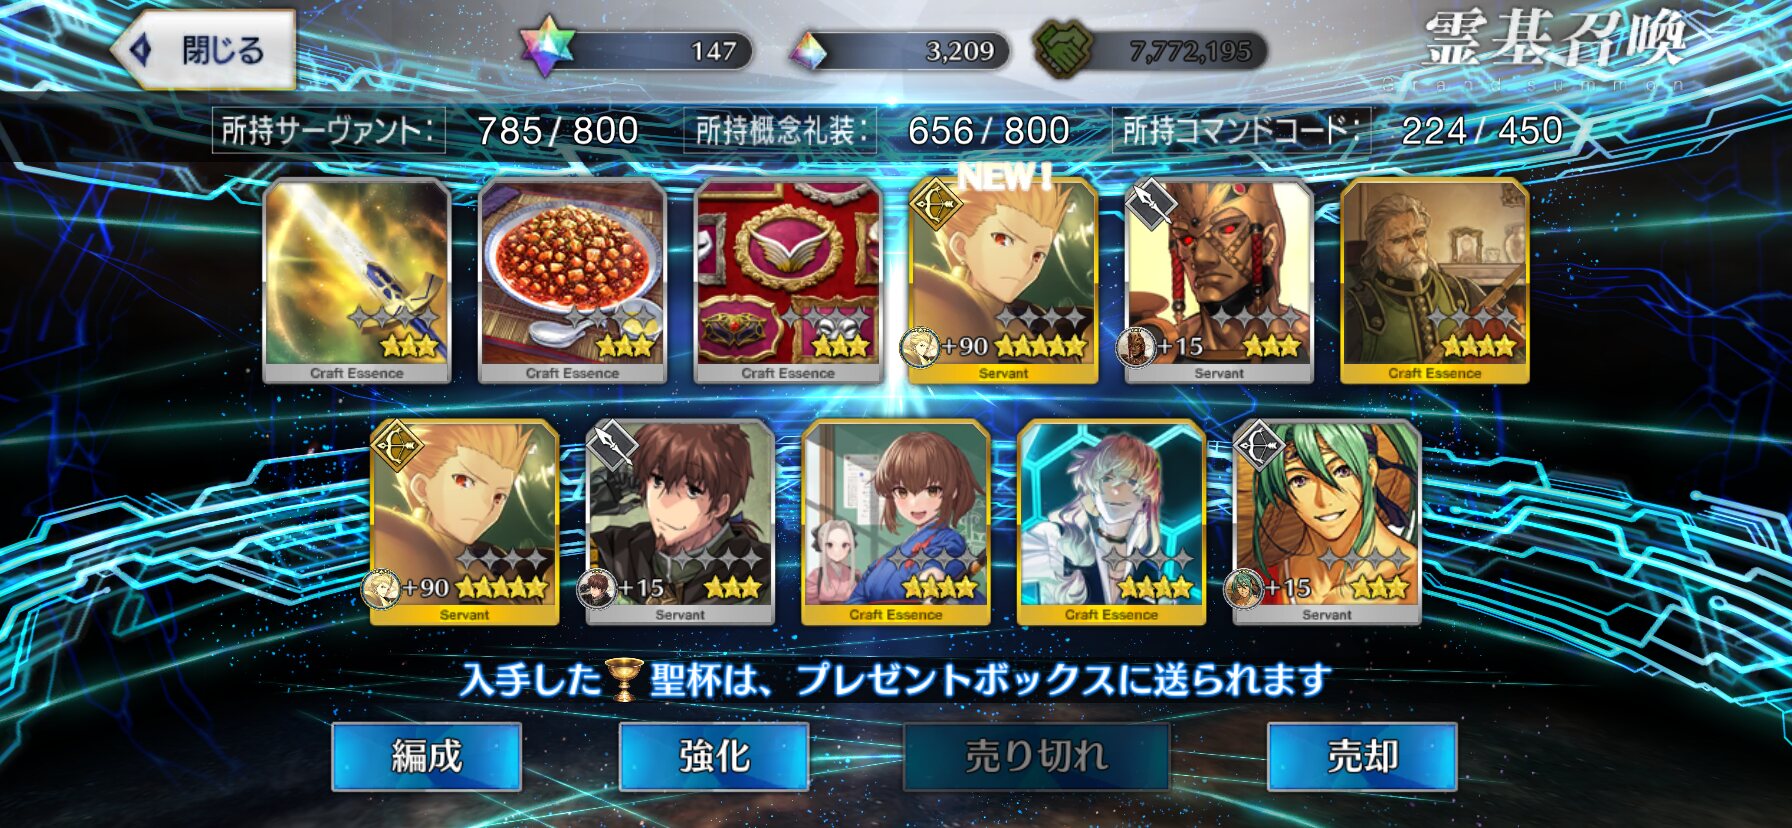Click the Archer class icon on NEW Gilgamesh
The width and height of the screenshot is (1792, 828).
(935, 203)
